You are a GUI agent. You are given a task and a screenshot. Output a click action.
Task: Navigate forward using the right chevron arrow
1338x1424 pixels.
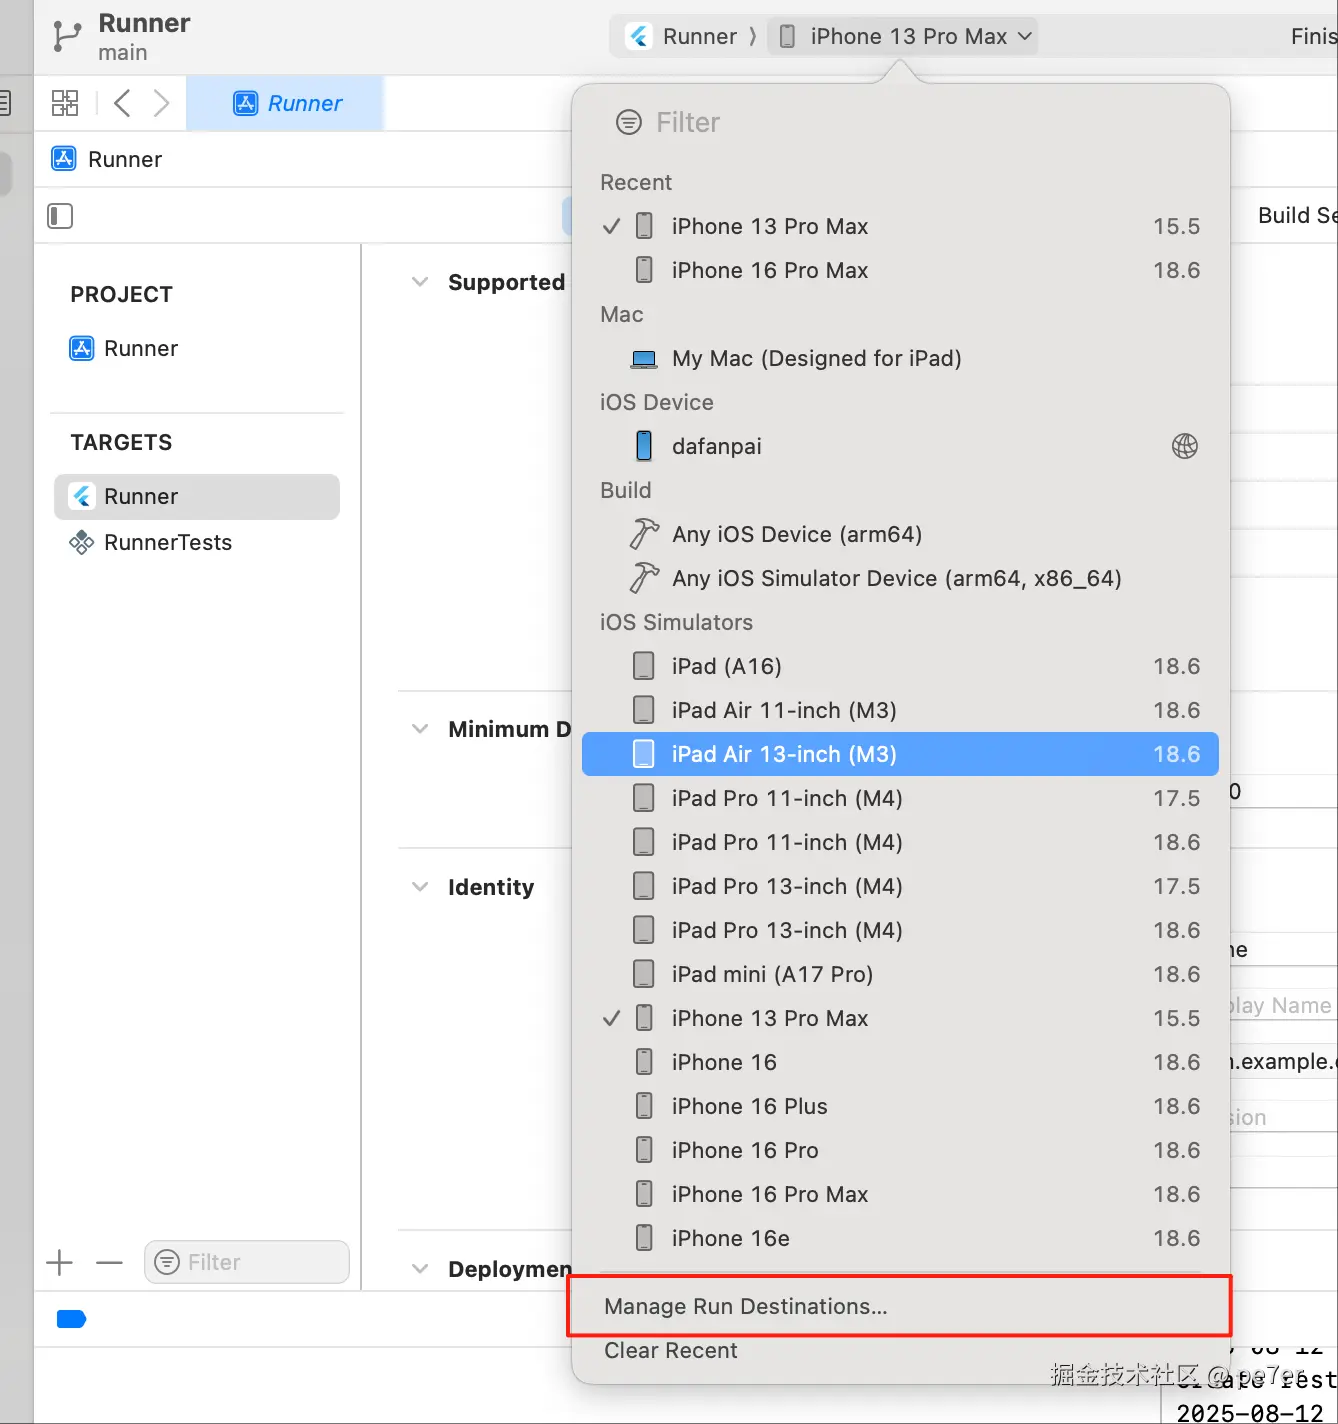[162, 102]
